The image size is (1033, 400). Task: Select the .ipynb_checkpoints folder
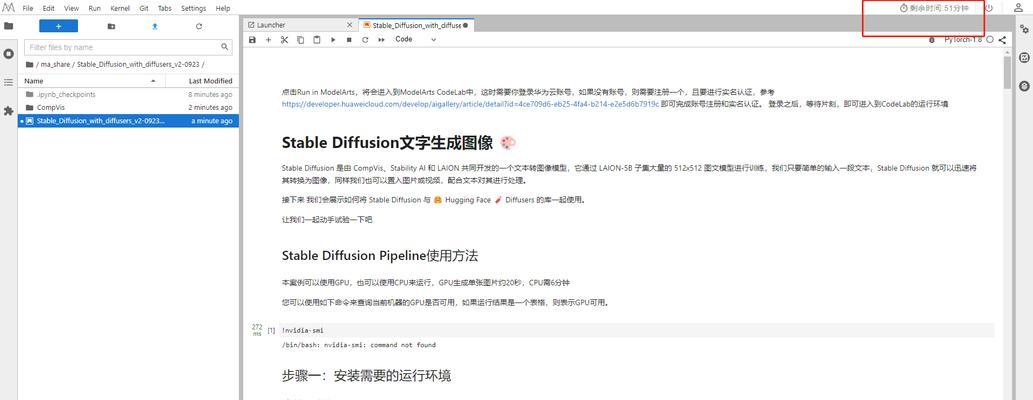(128, 94)
